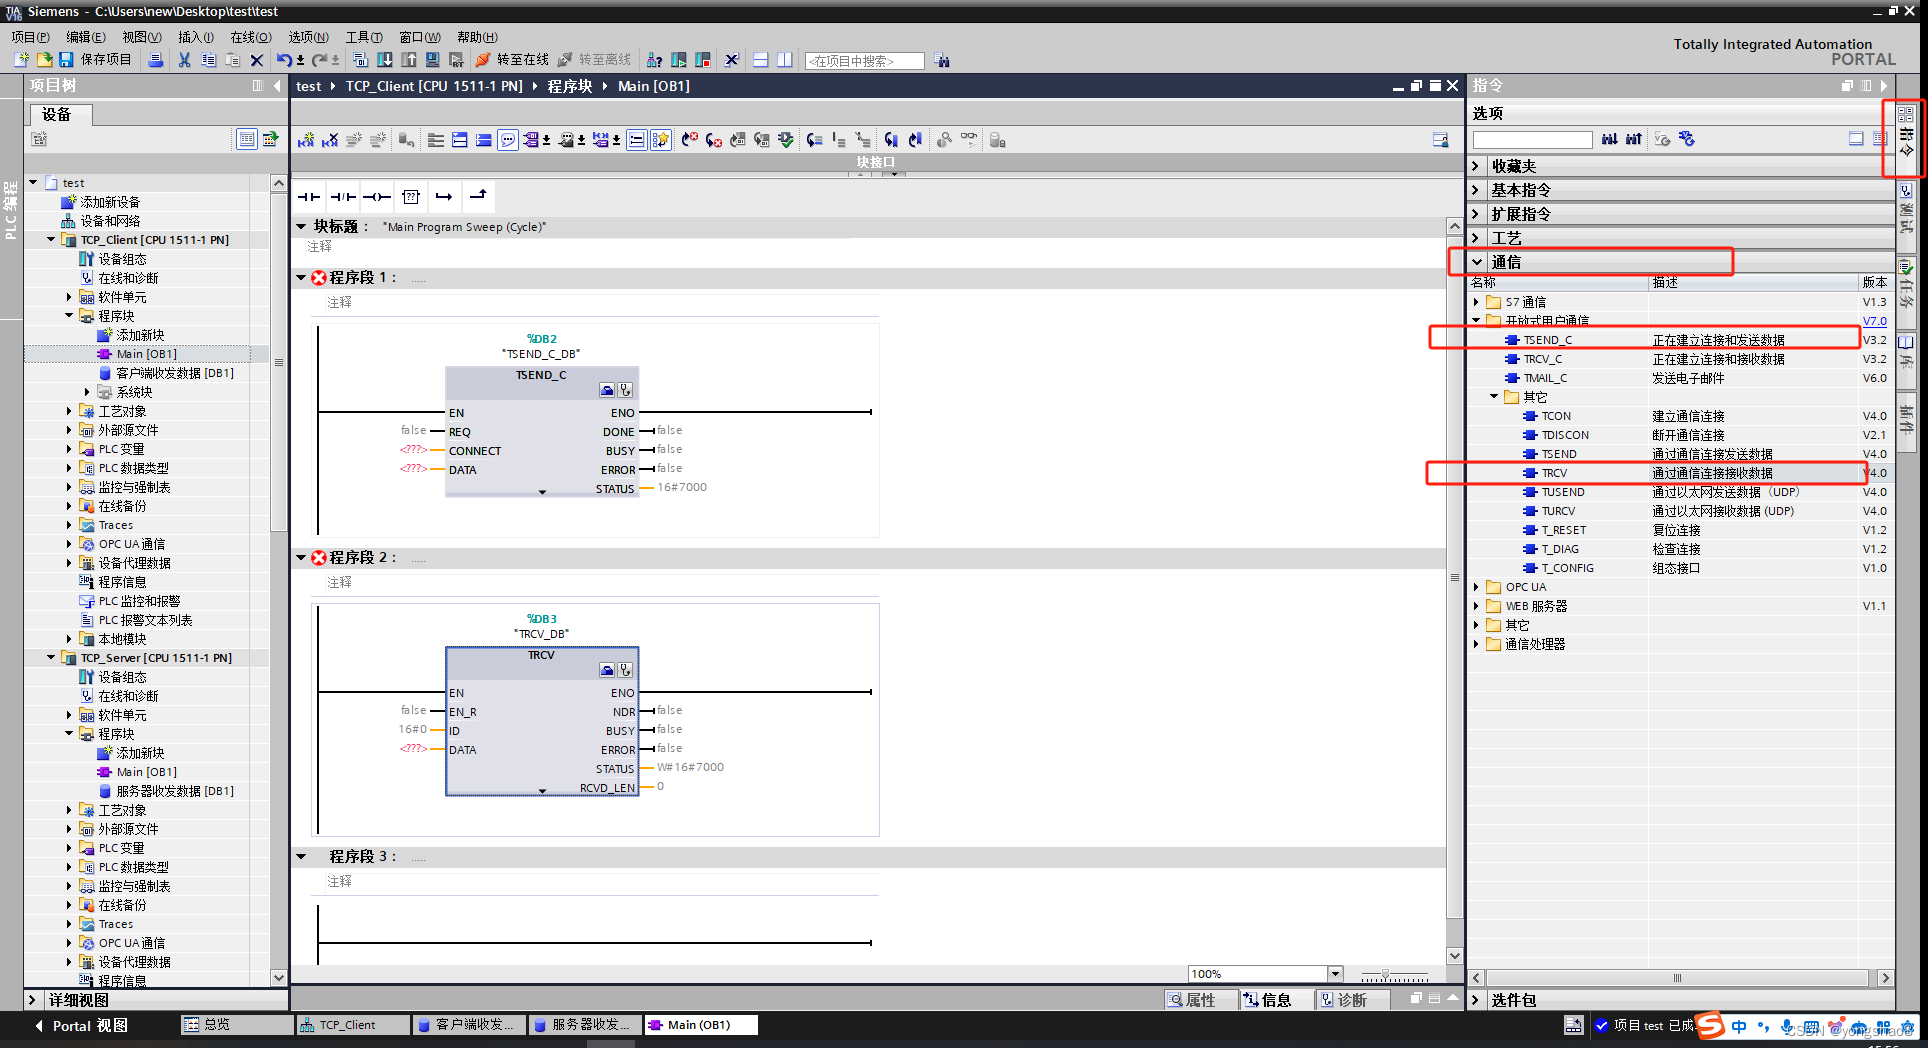The image size is (1928, 1048).
Task: Click the split editor vertically icon
Action: pos(785,60)
